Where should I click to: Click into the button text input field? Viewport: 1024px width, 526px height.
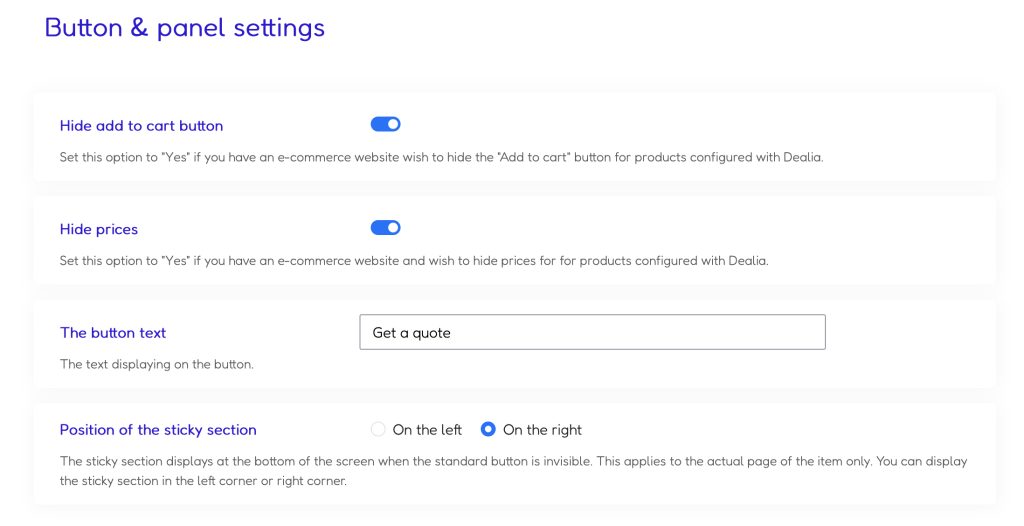[x=592, y=332]
